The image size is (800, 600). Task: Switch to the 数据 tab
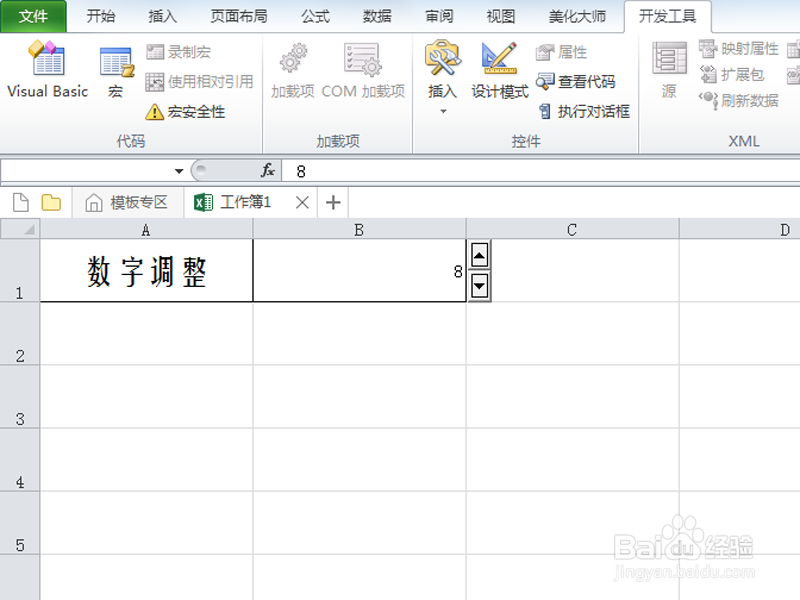(377, 16)
